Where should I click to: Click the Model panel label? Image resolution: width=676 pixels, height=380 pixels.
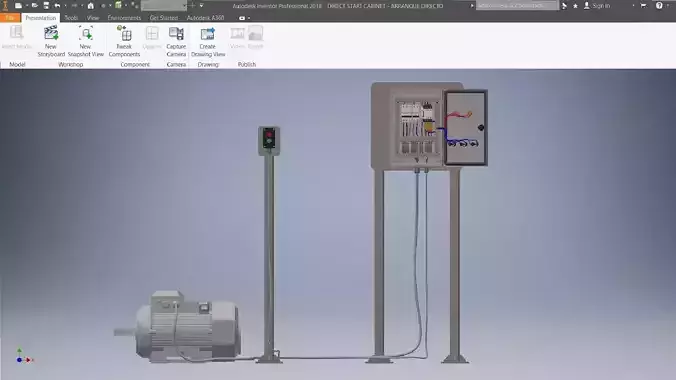17,64
